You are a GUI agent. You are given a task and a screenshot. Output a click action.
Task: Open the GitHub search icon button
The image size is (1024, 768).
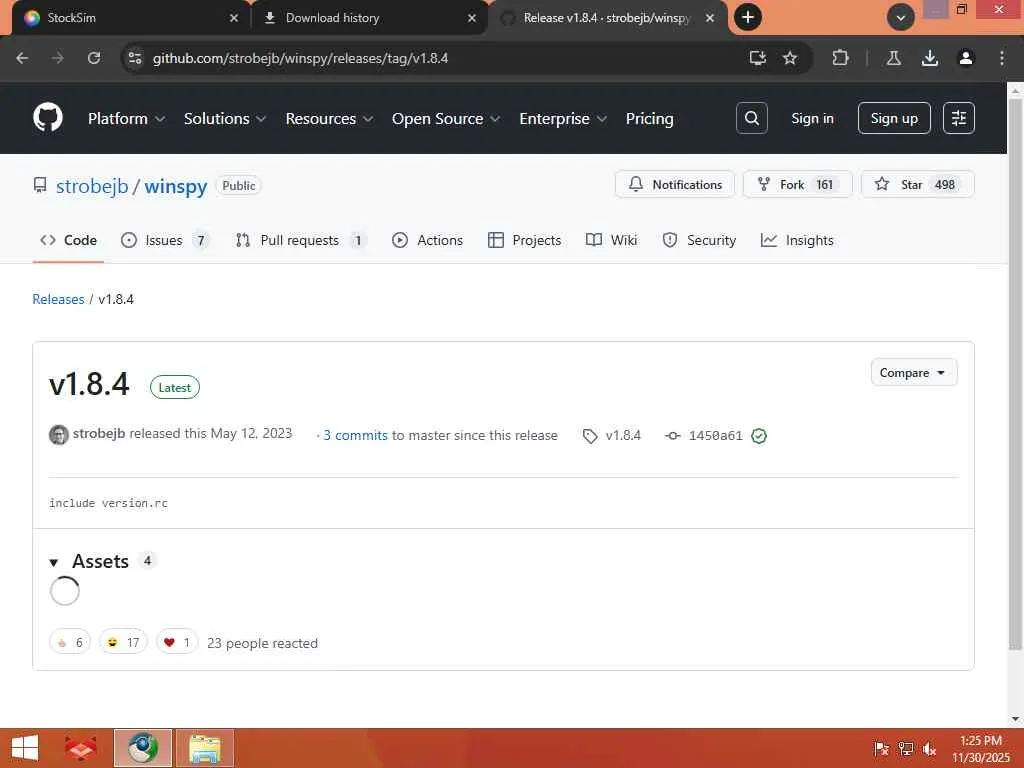(x=752, y=118)
